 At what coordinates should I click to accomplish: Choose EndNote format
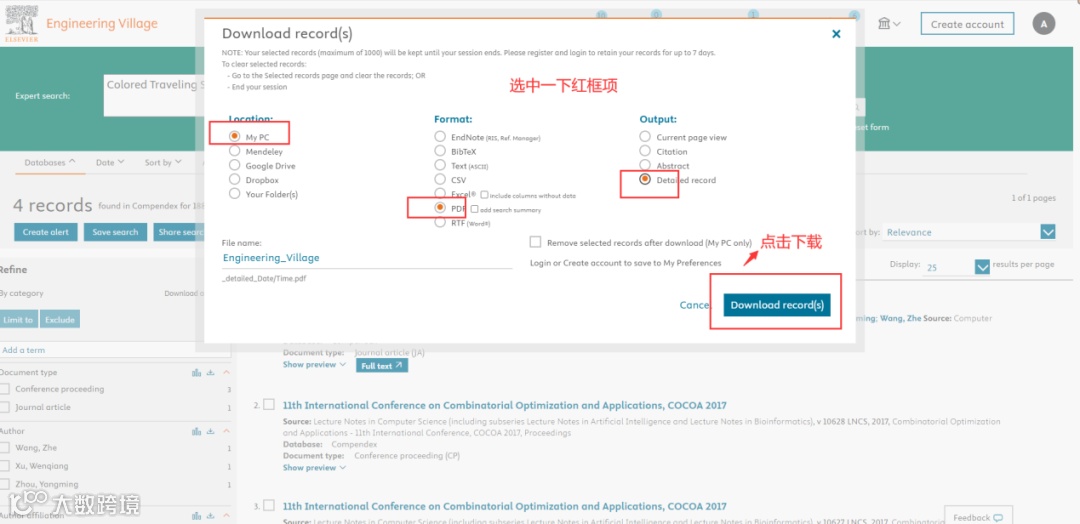click(x=439, y=136)
